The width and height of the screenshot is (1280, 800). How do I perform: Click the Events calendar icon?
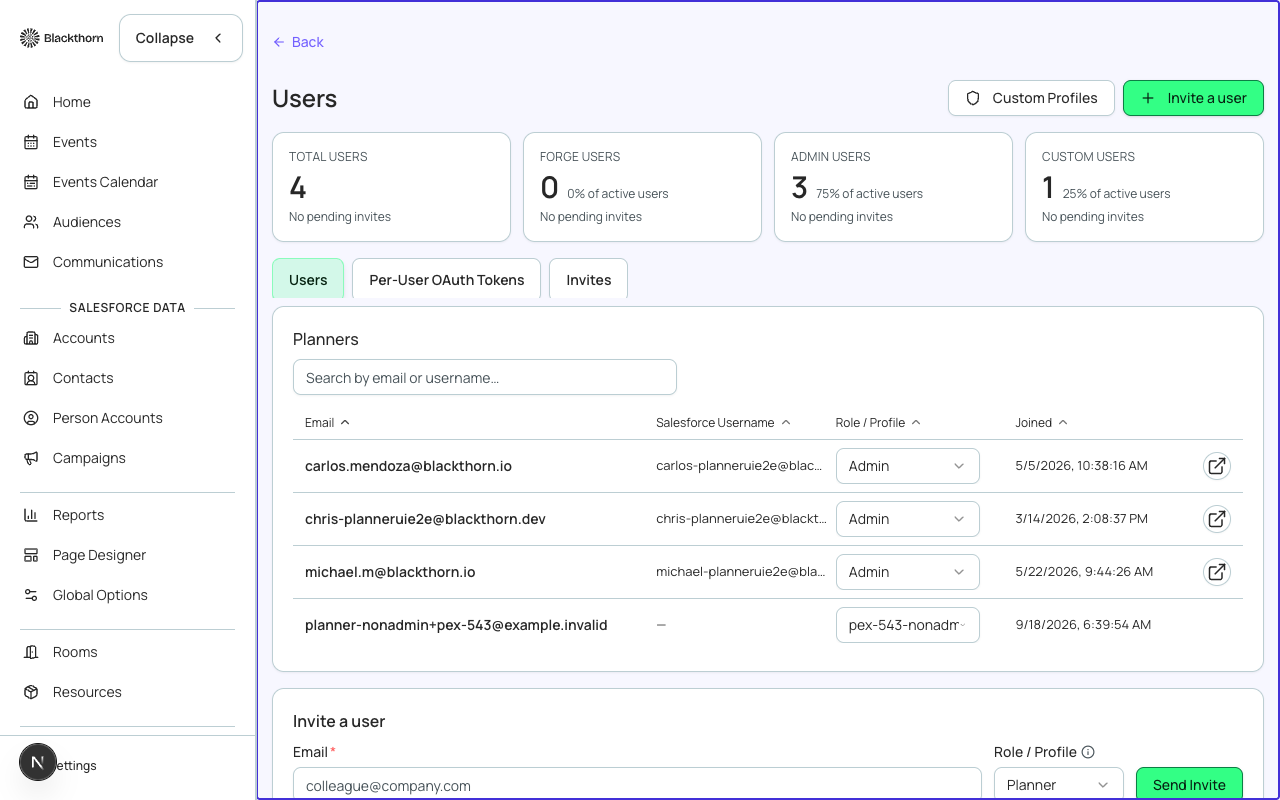tap(31, 142)
